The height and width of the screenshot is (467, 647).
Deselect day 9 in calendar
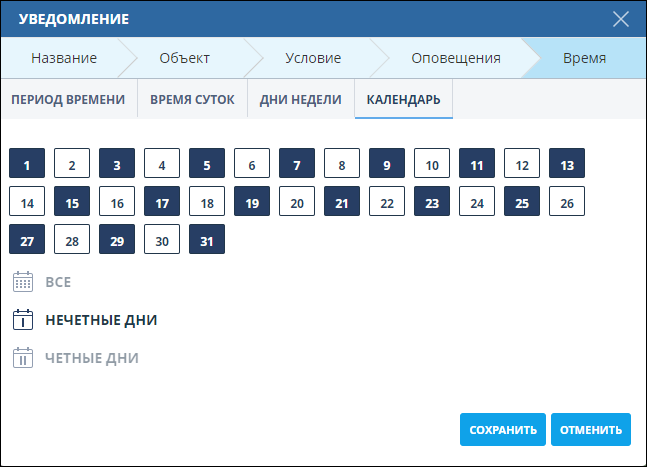pos(387,163)
